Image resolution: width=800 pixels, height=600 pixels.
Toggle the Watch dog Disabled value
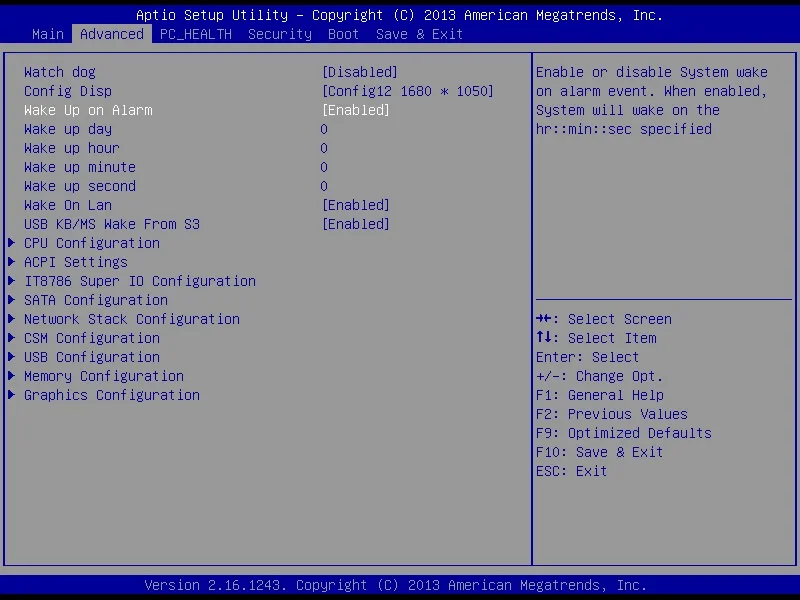pyautogui.click(x=359, y=72)
